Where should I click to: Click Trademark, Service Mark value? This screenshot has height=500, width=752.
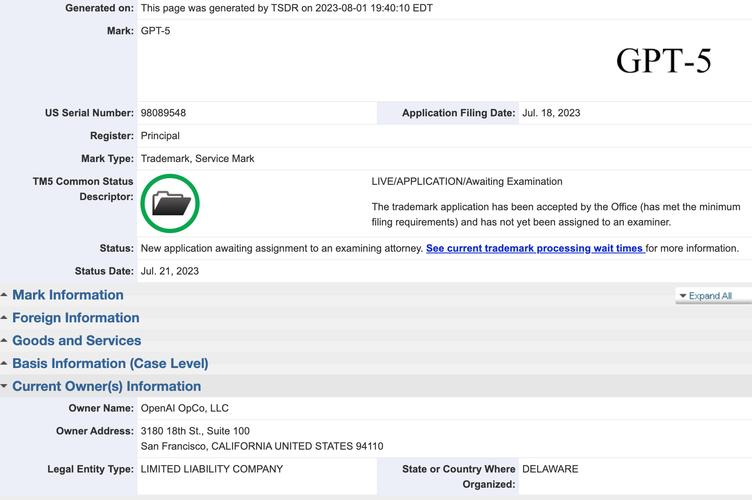[197, 159]
